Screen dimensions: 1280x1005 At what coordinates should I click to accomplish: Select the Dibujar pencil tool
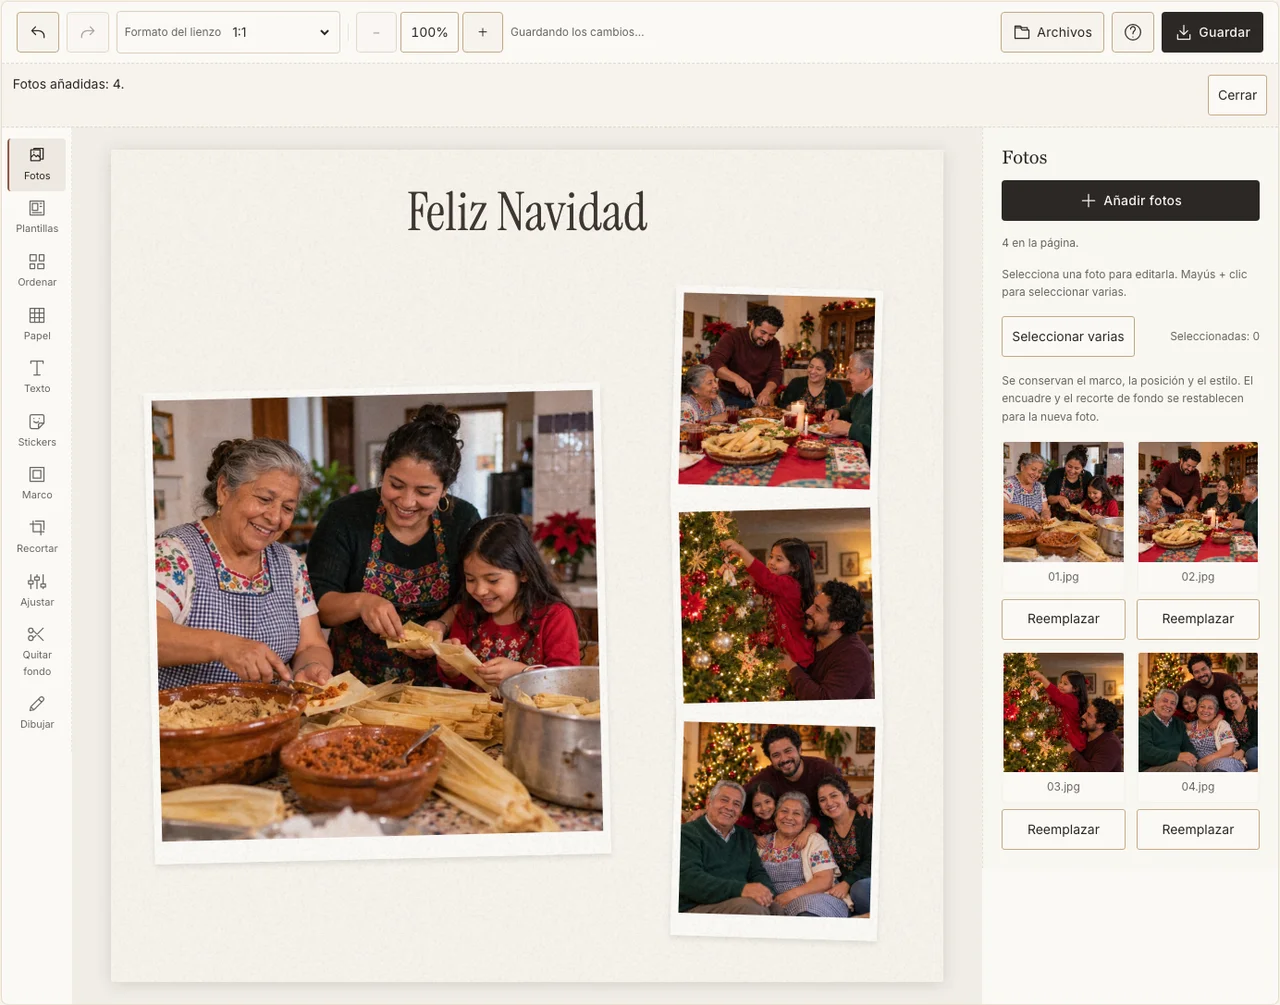click(37, 712)
